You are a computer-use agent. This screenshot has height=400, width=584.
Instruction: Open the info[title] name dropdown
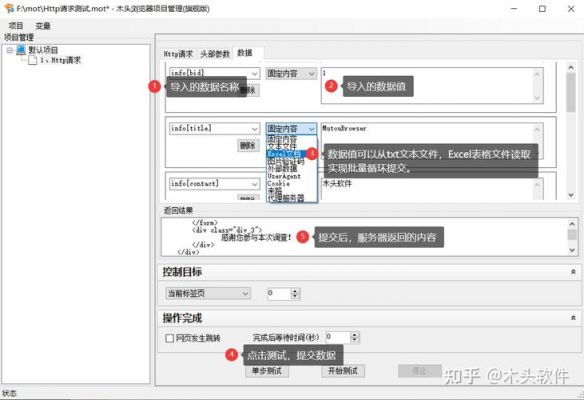[254, 128]
